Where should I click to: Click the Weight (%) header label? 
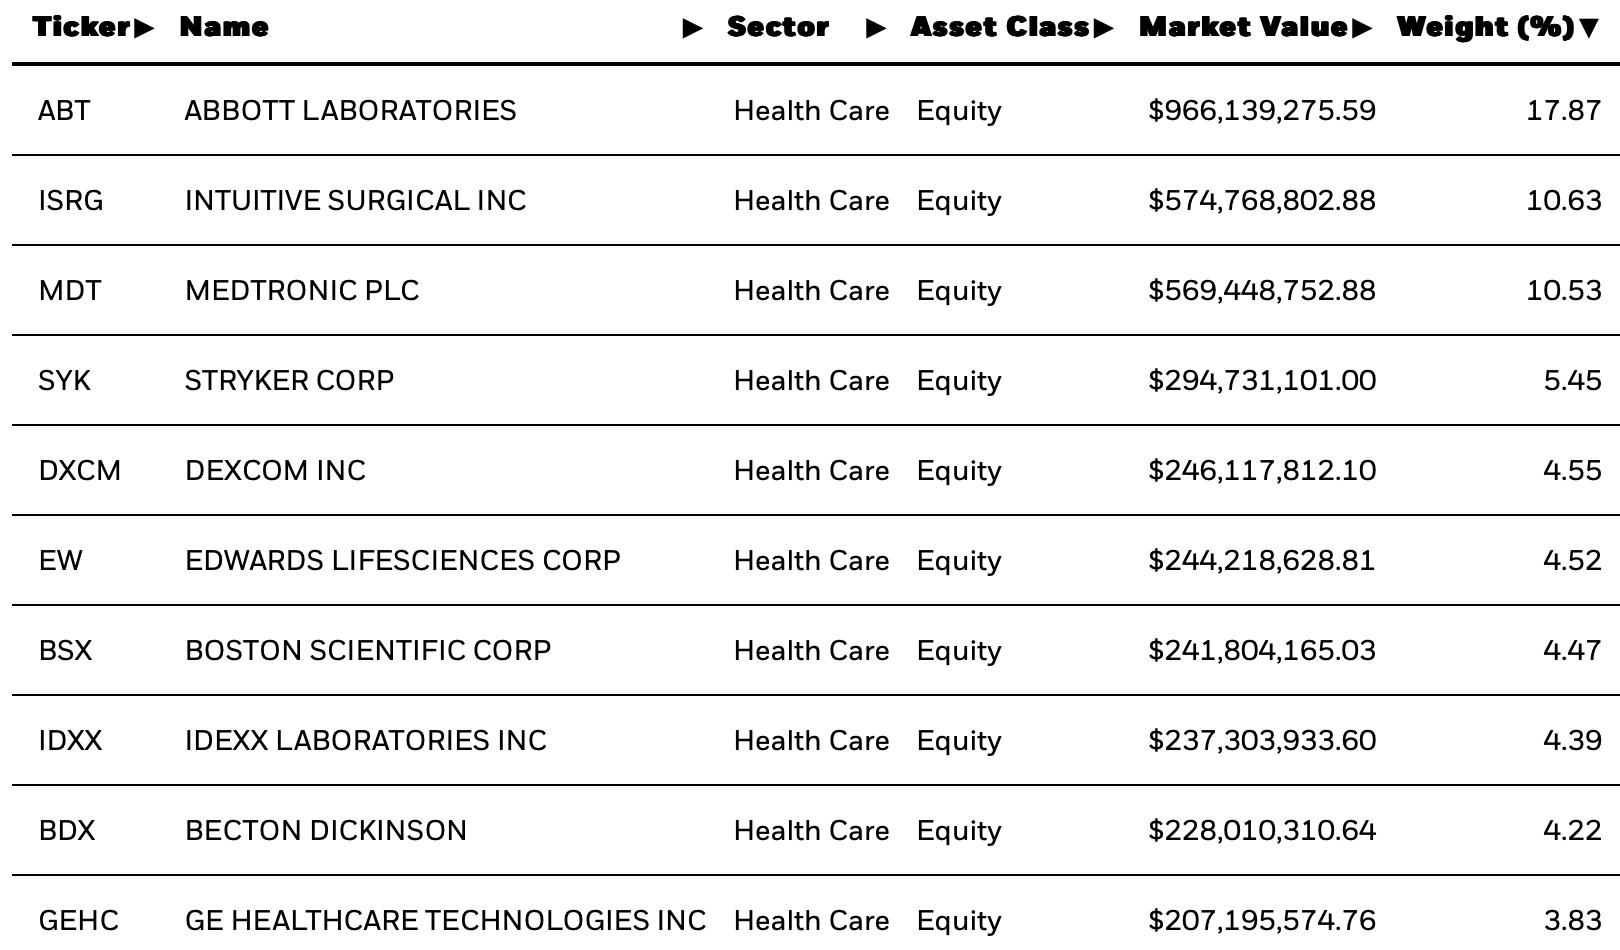pos(1486,27)
